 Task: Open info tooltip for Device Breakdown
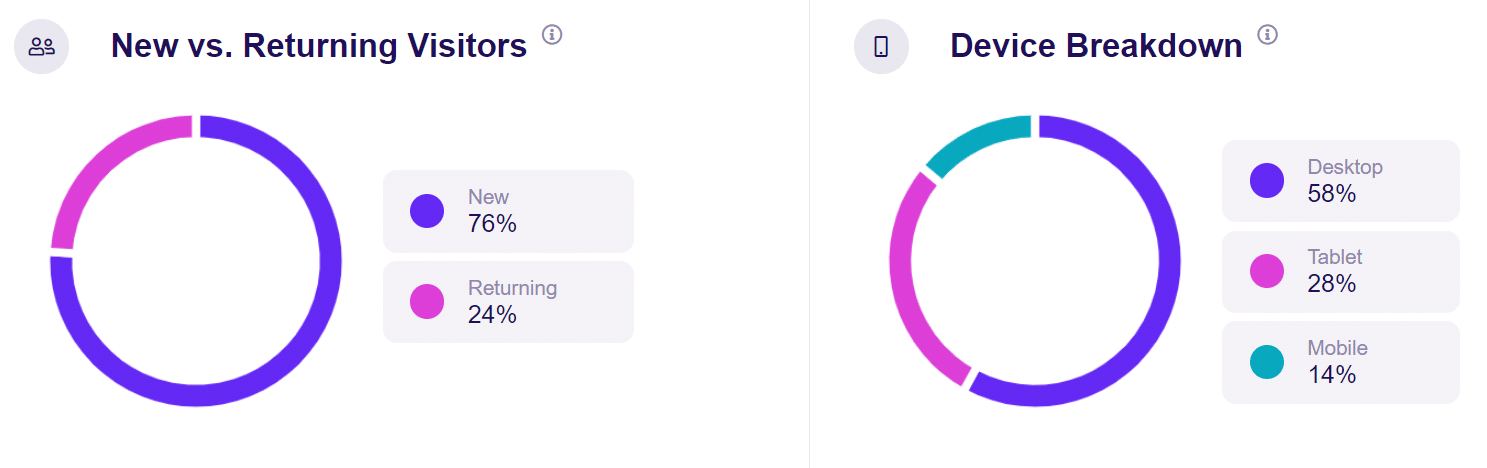(x=1268, y=35)
